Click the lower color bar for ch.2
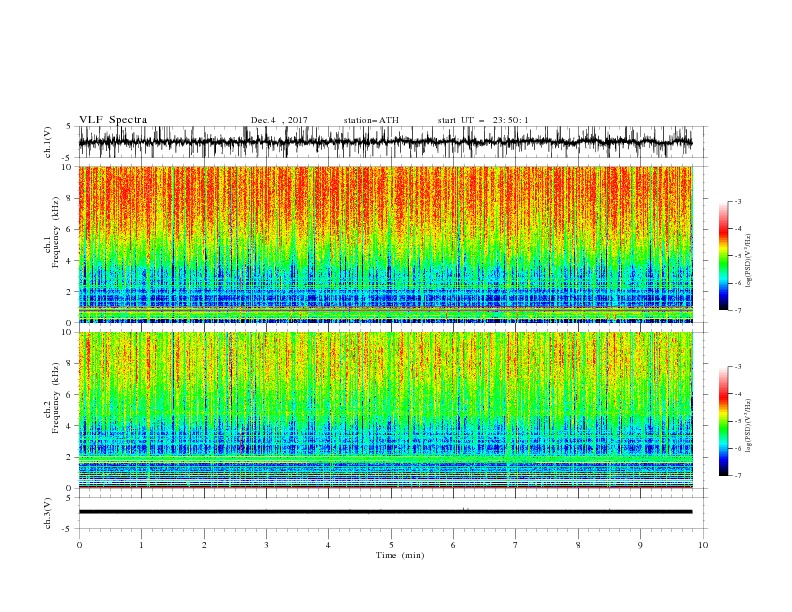This screenshot has width=792, height=612. coord(723,421)
